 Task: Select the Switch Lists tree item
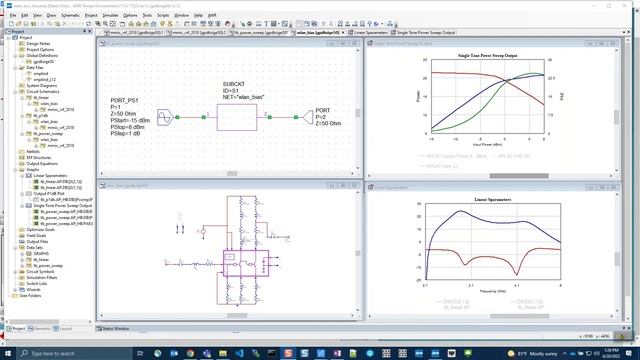tap(36, 284)
